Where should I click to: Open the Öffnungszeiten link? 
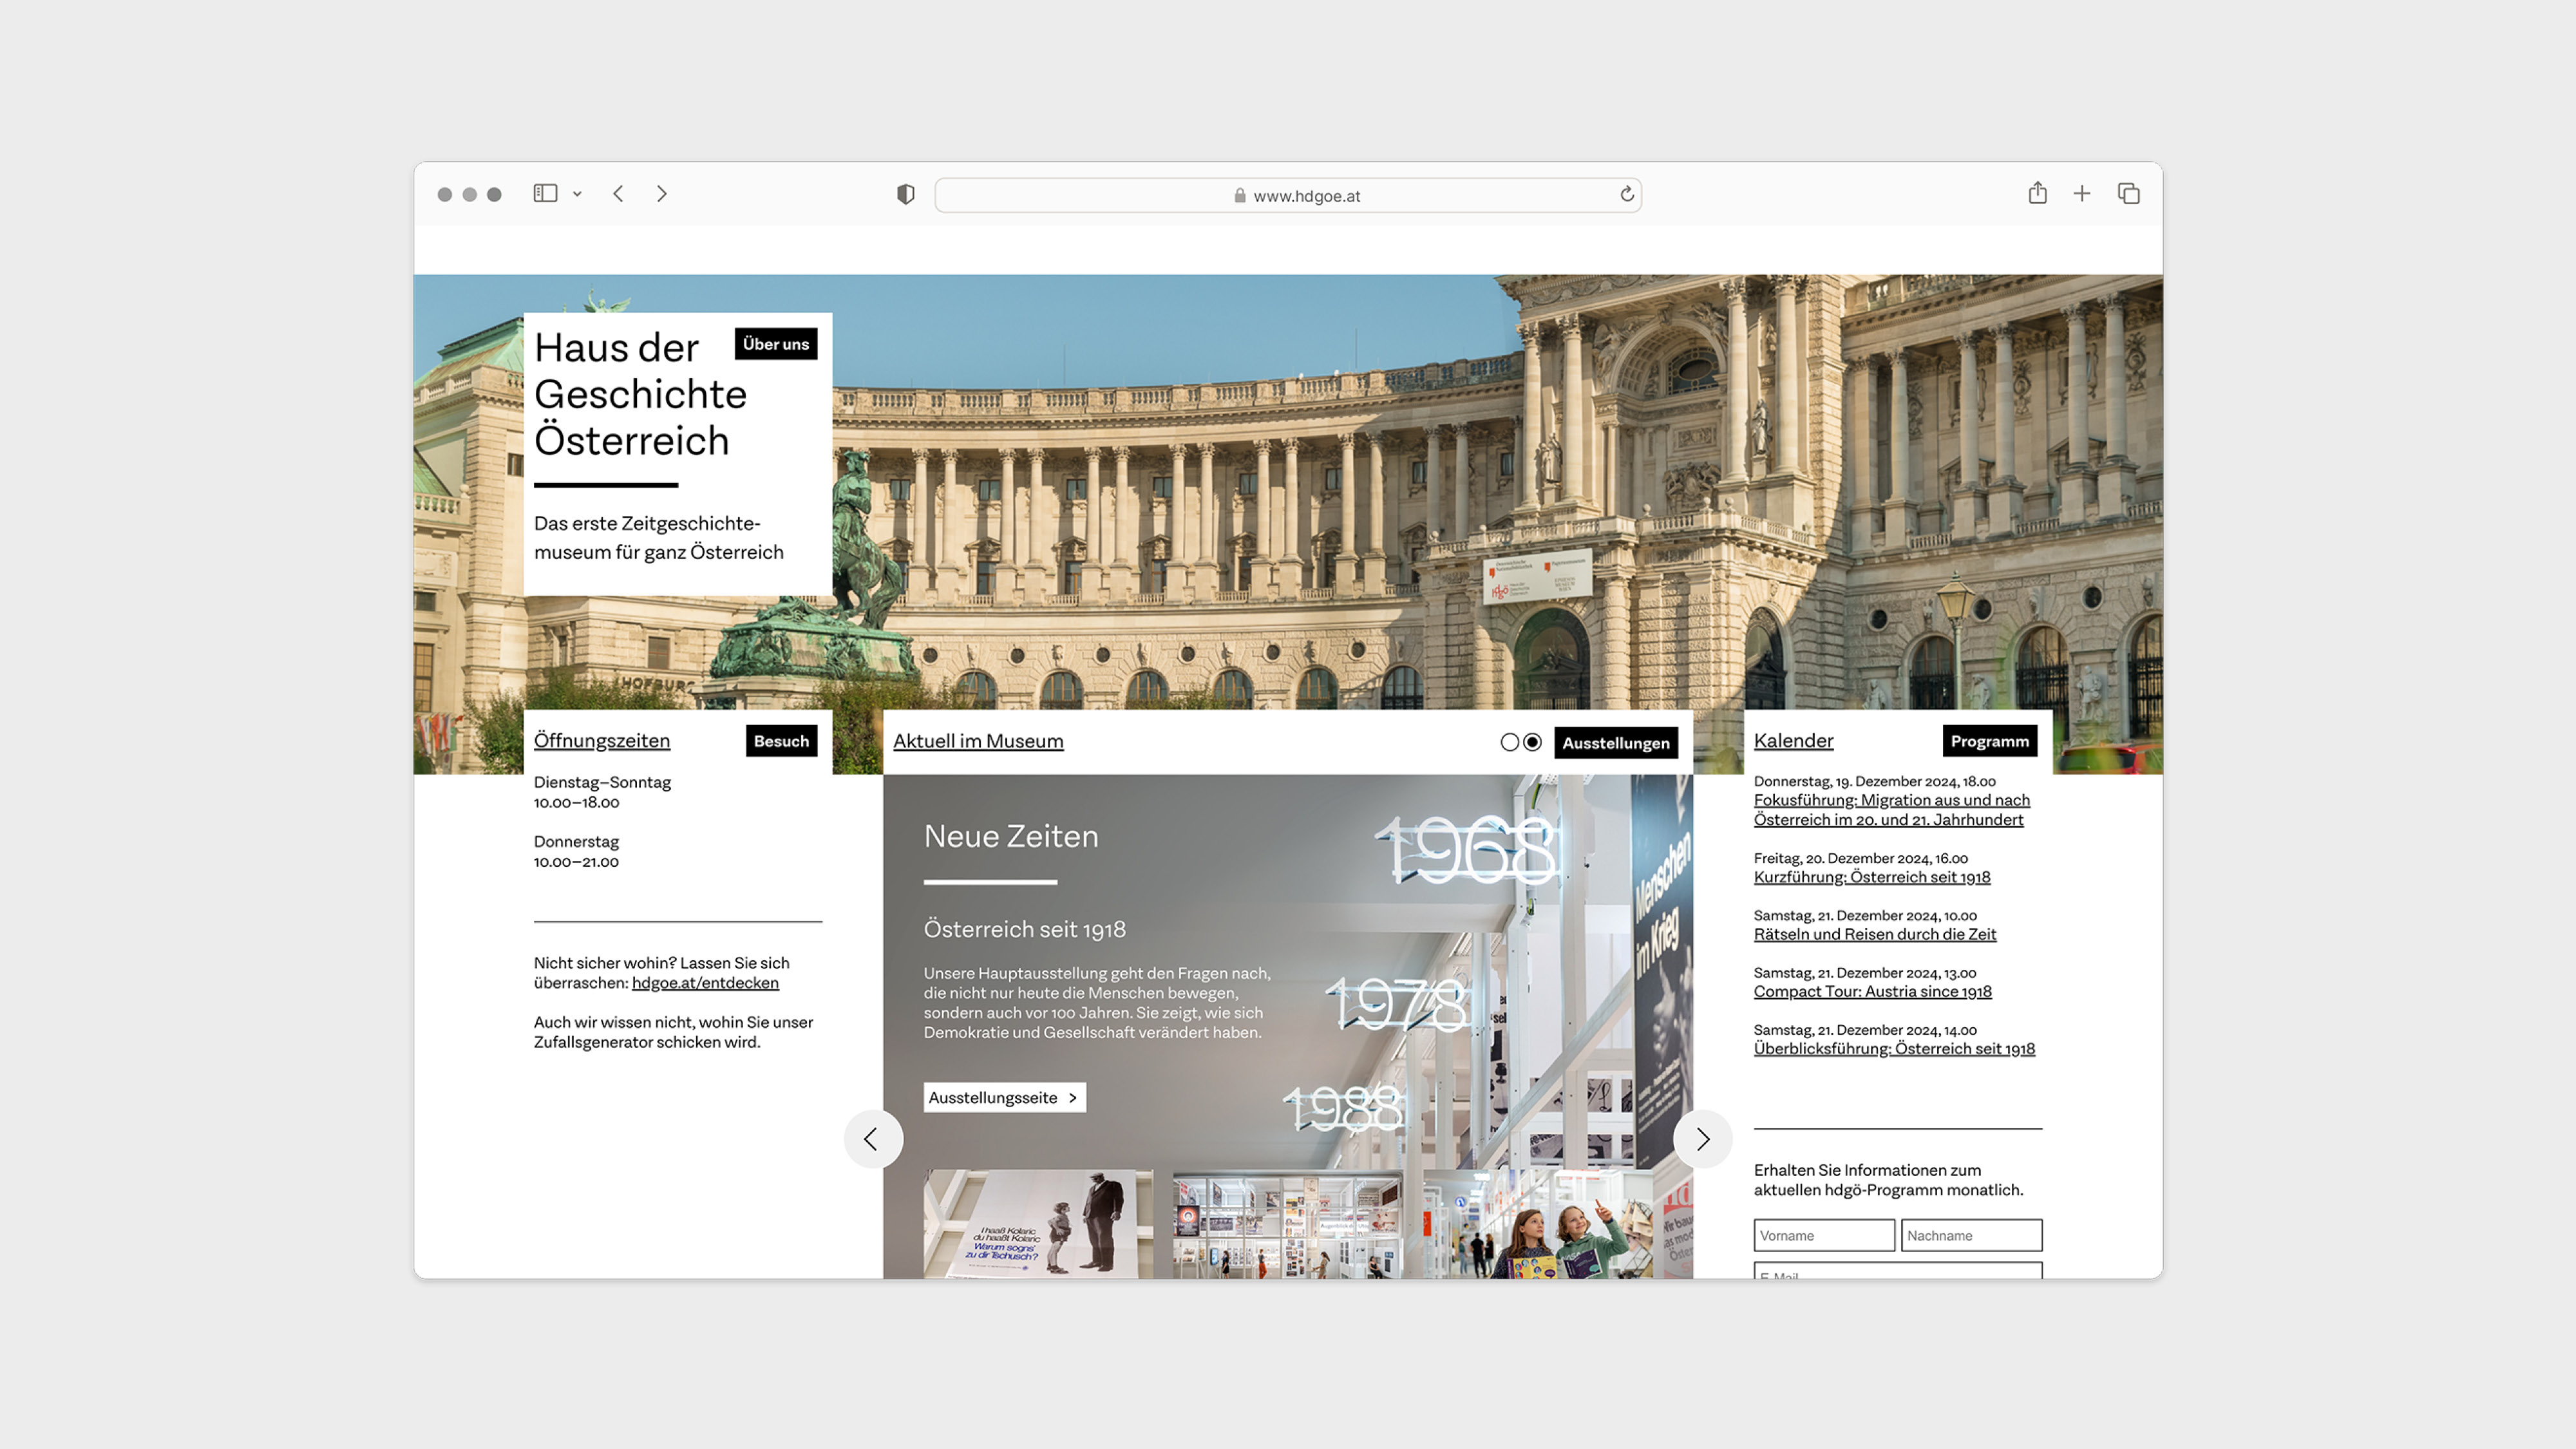pyautogui.click(x=602, y=741)
